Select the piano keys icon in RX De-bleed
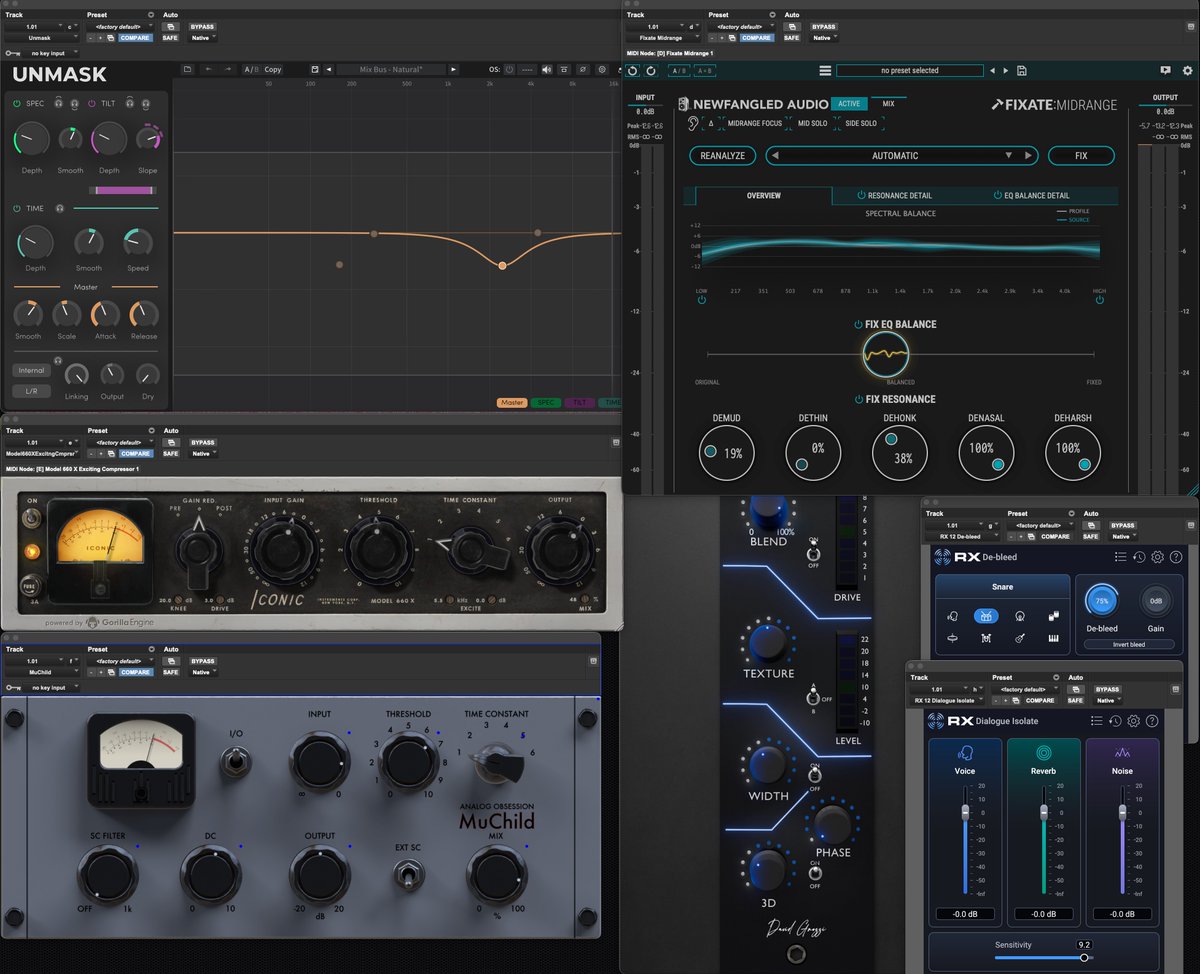 [x=1054, y=638]
